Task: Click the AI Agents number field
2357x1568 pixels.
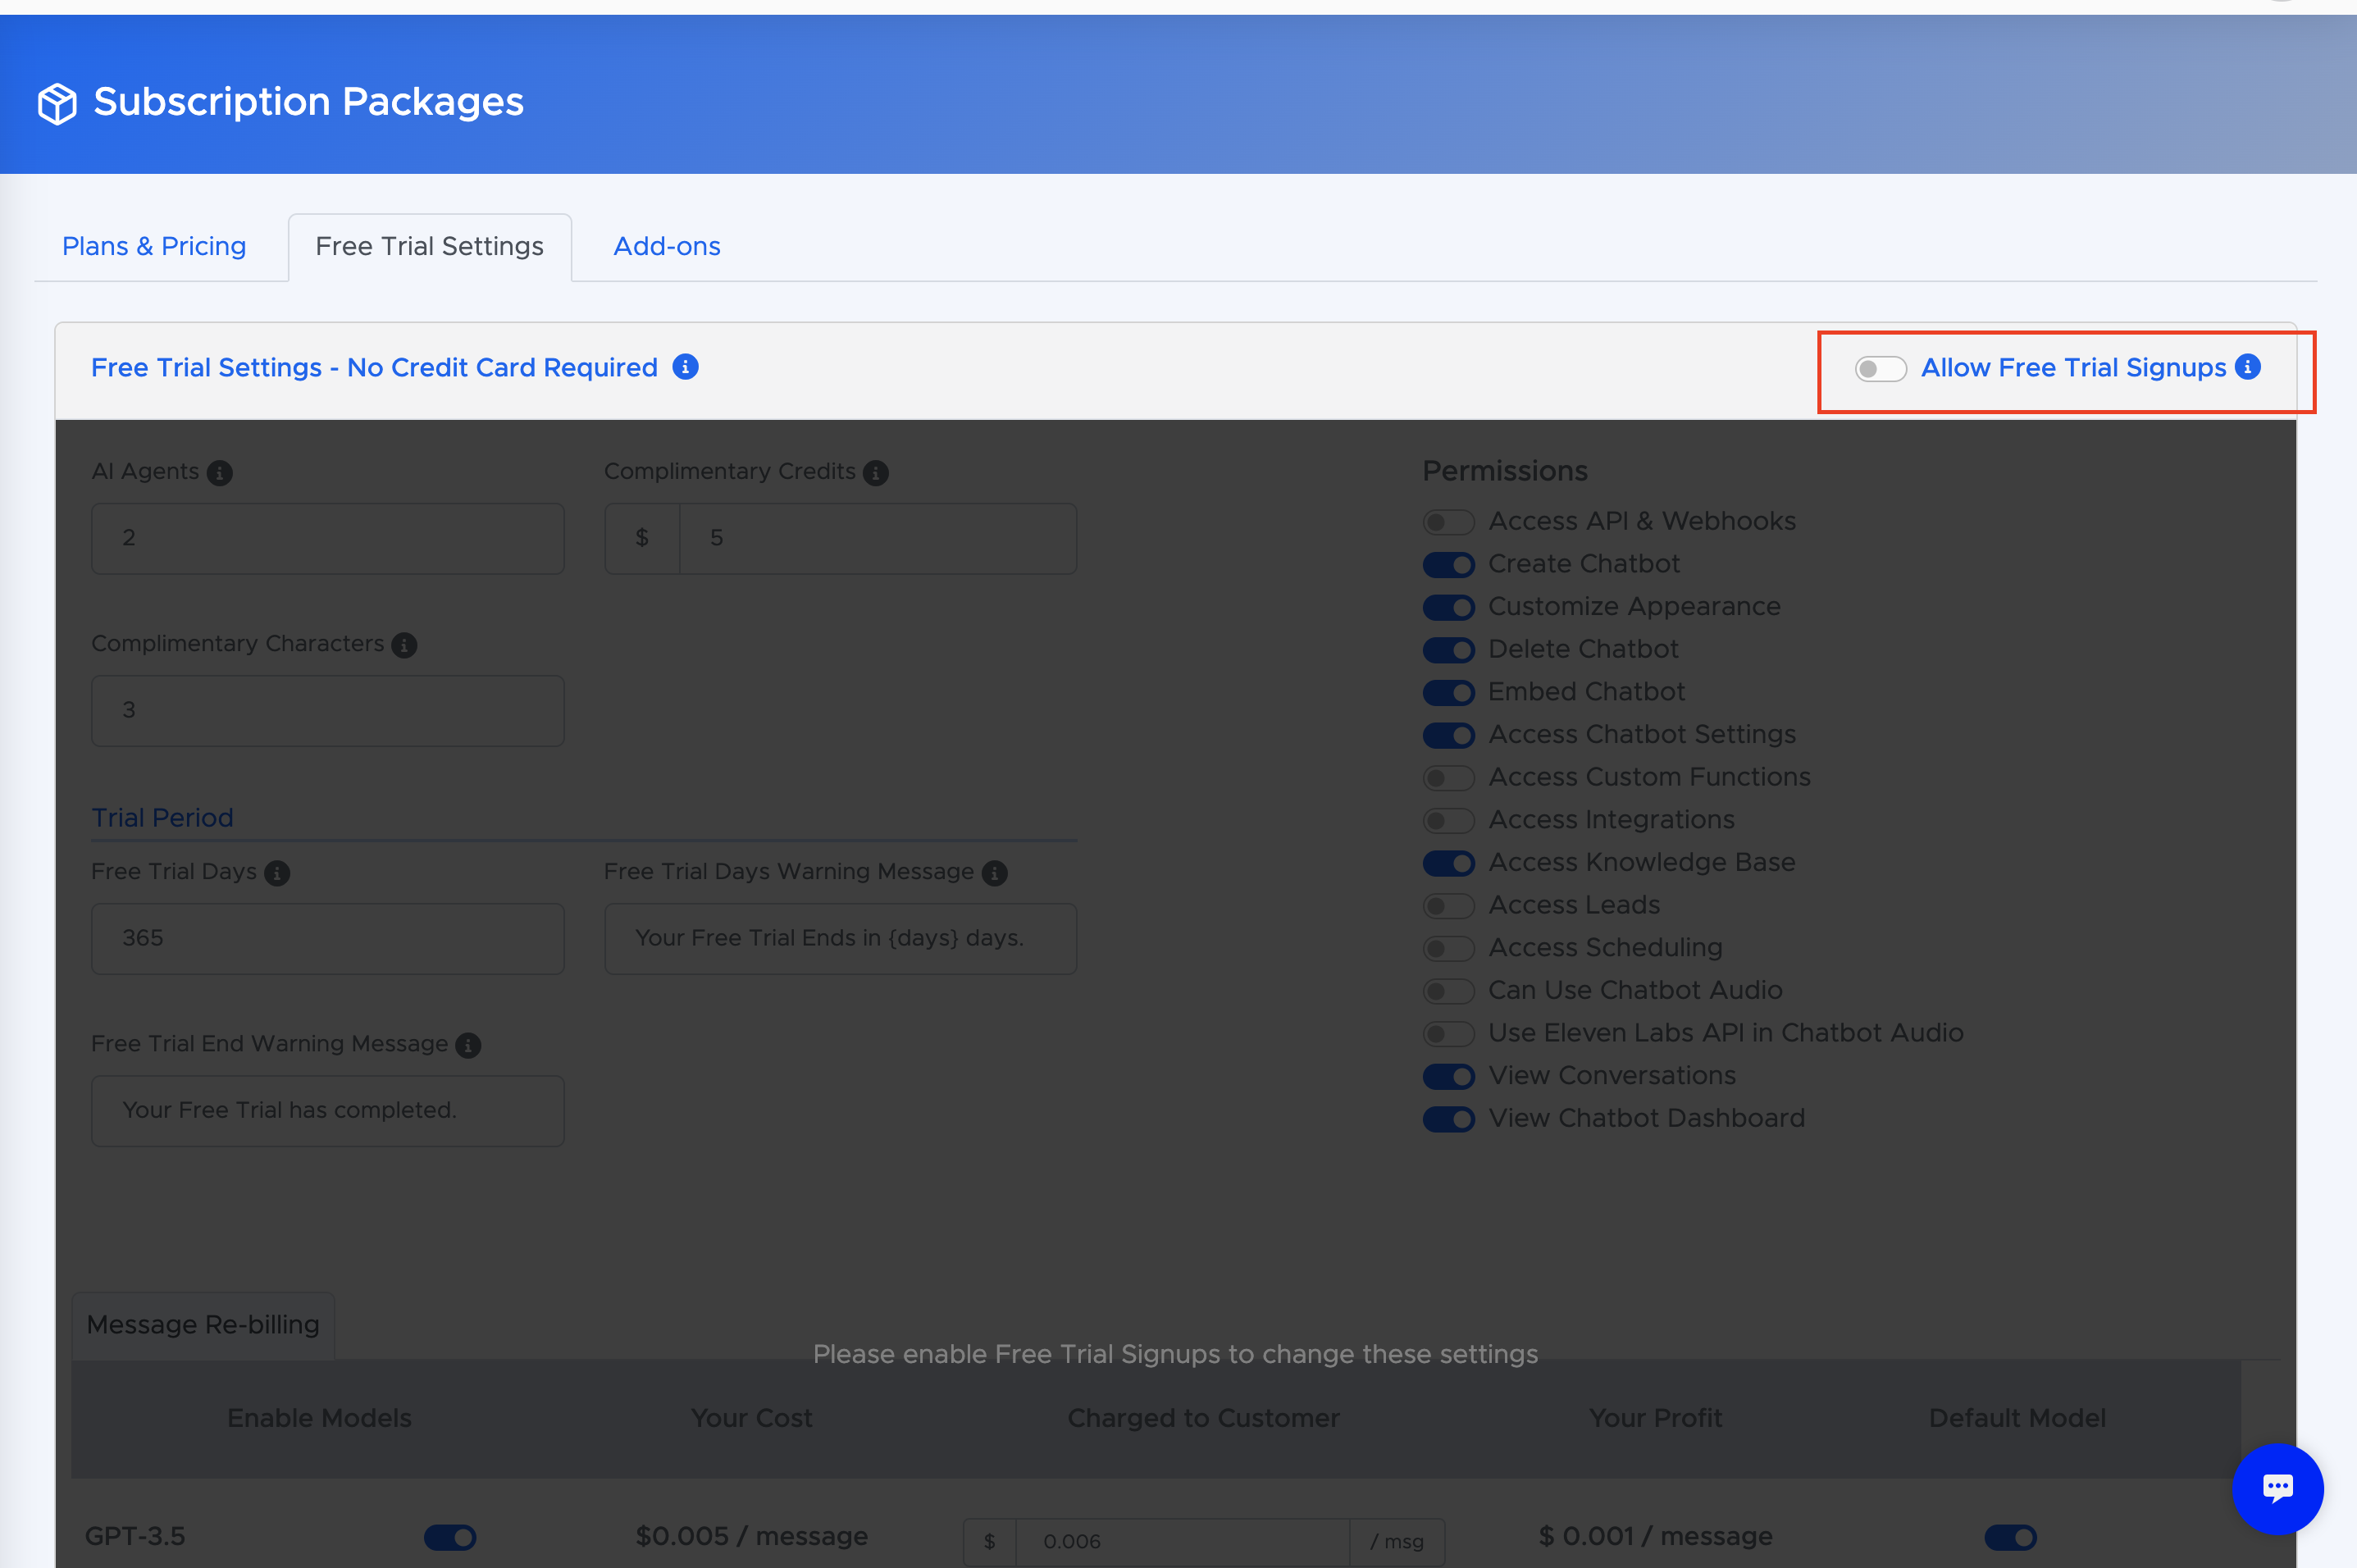Action: tap(328, 538)
